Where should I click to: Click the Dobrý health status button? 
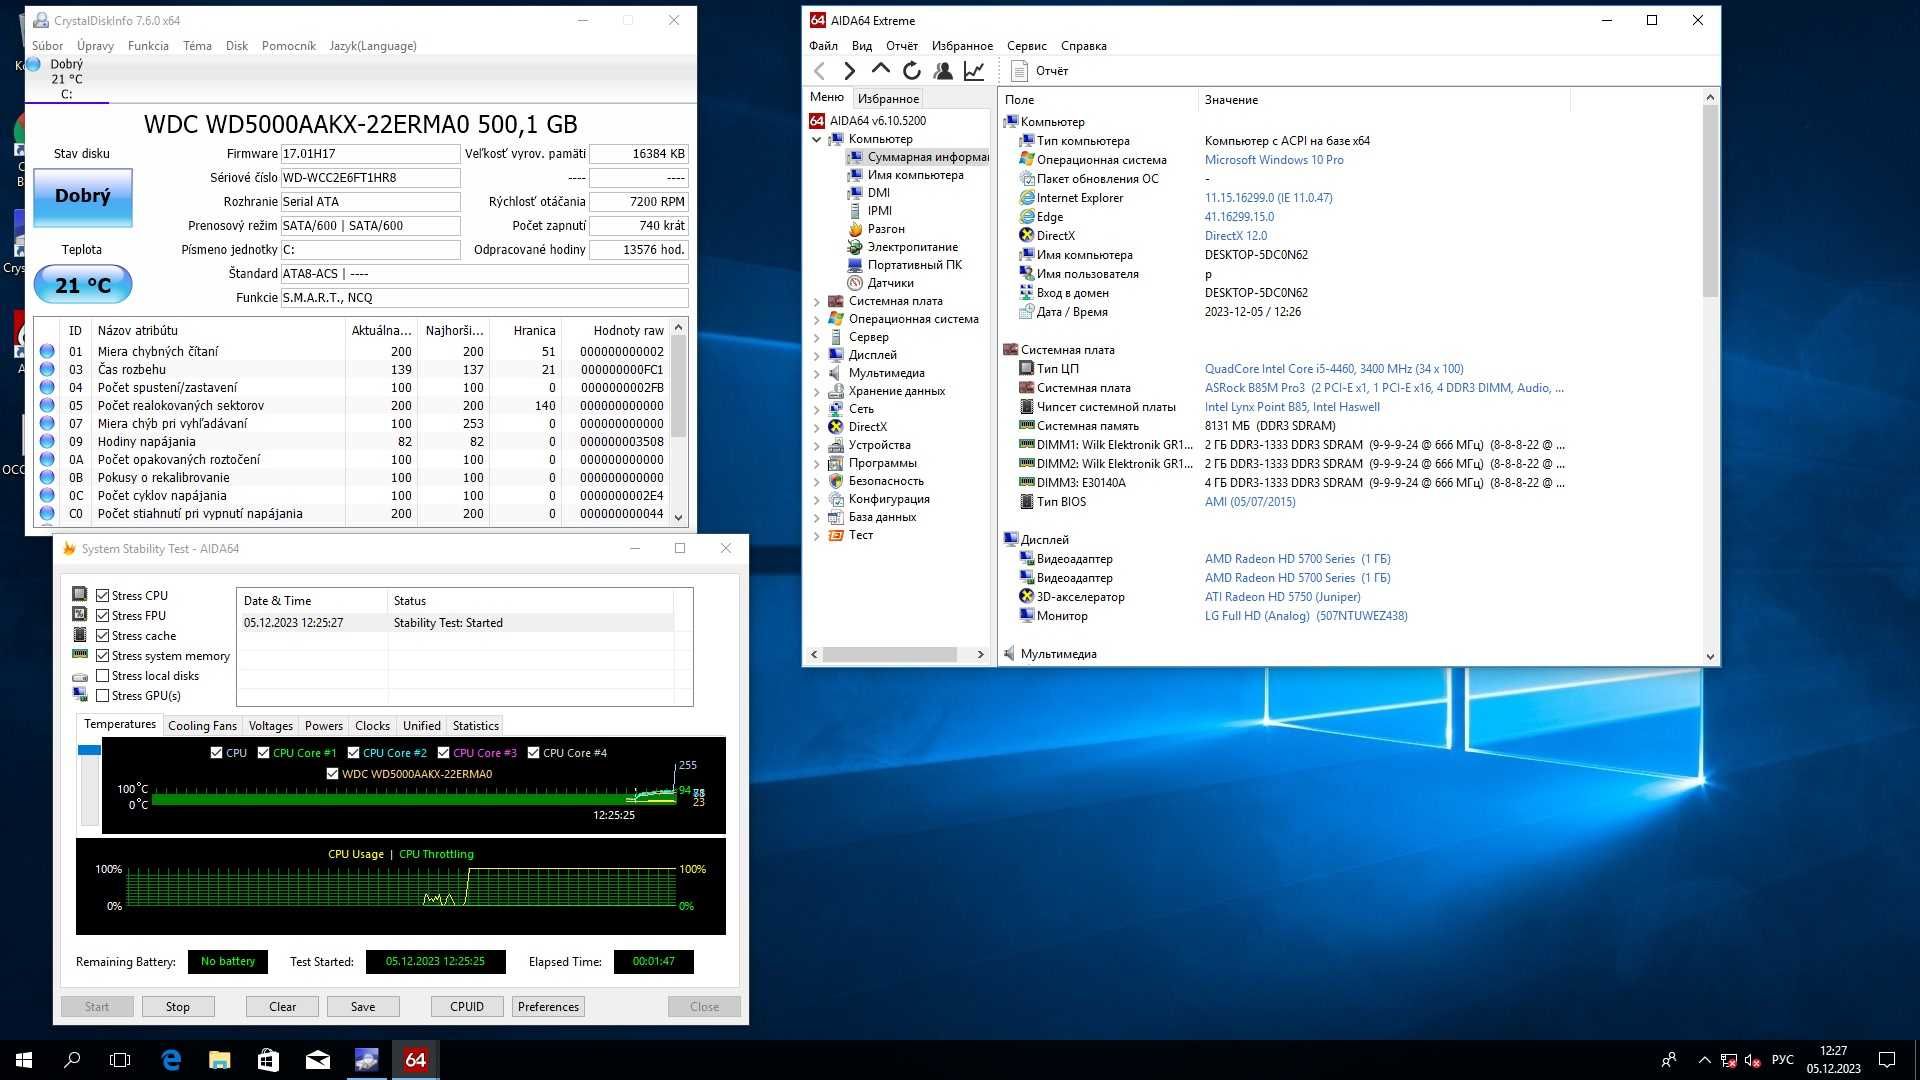pos(83,197)
